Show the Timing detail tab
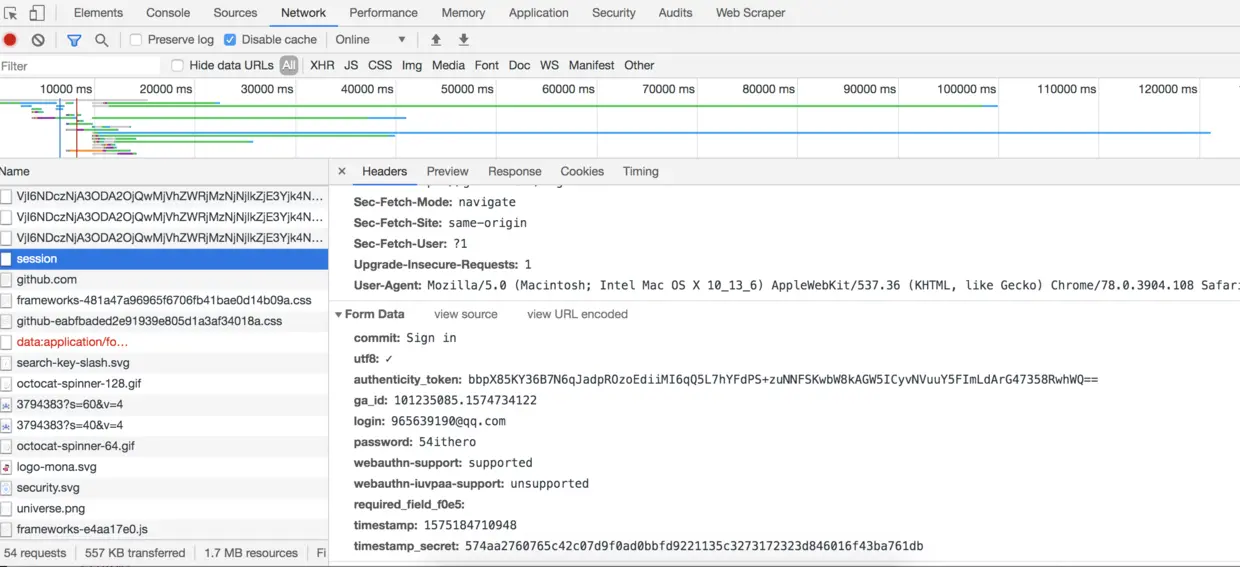 [640, 172]
